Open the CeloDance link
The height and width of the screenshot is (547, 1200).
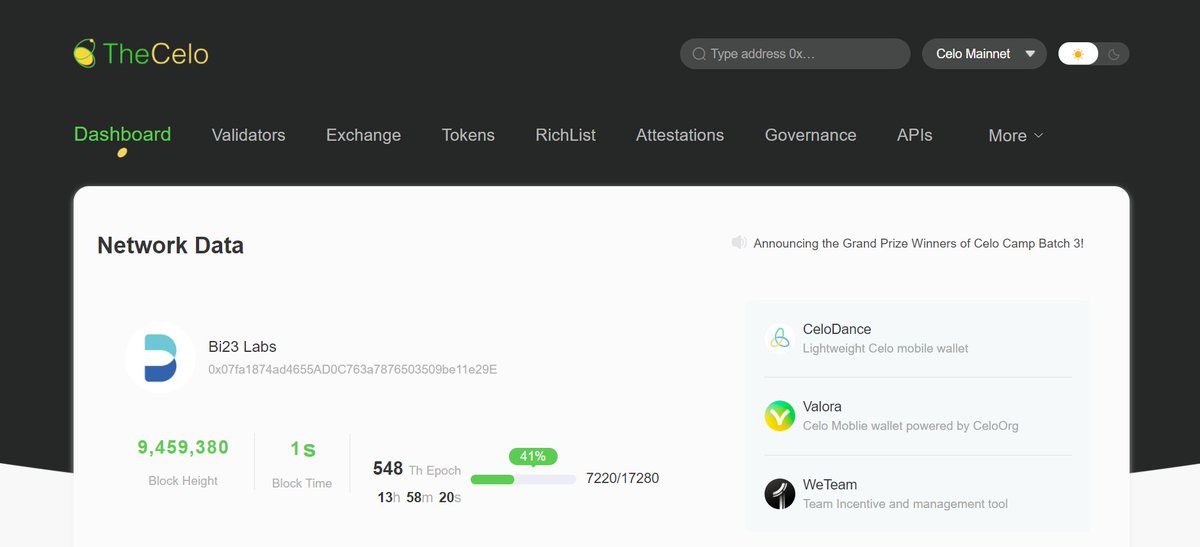point(836,329)
